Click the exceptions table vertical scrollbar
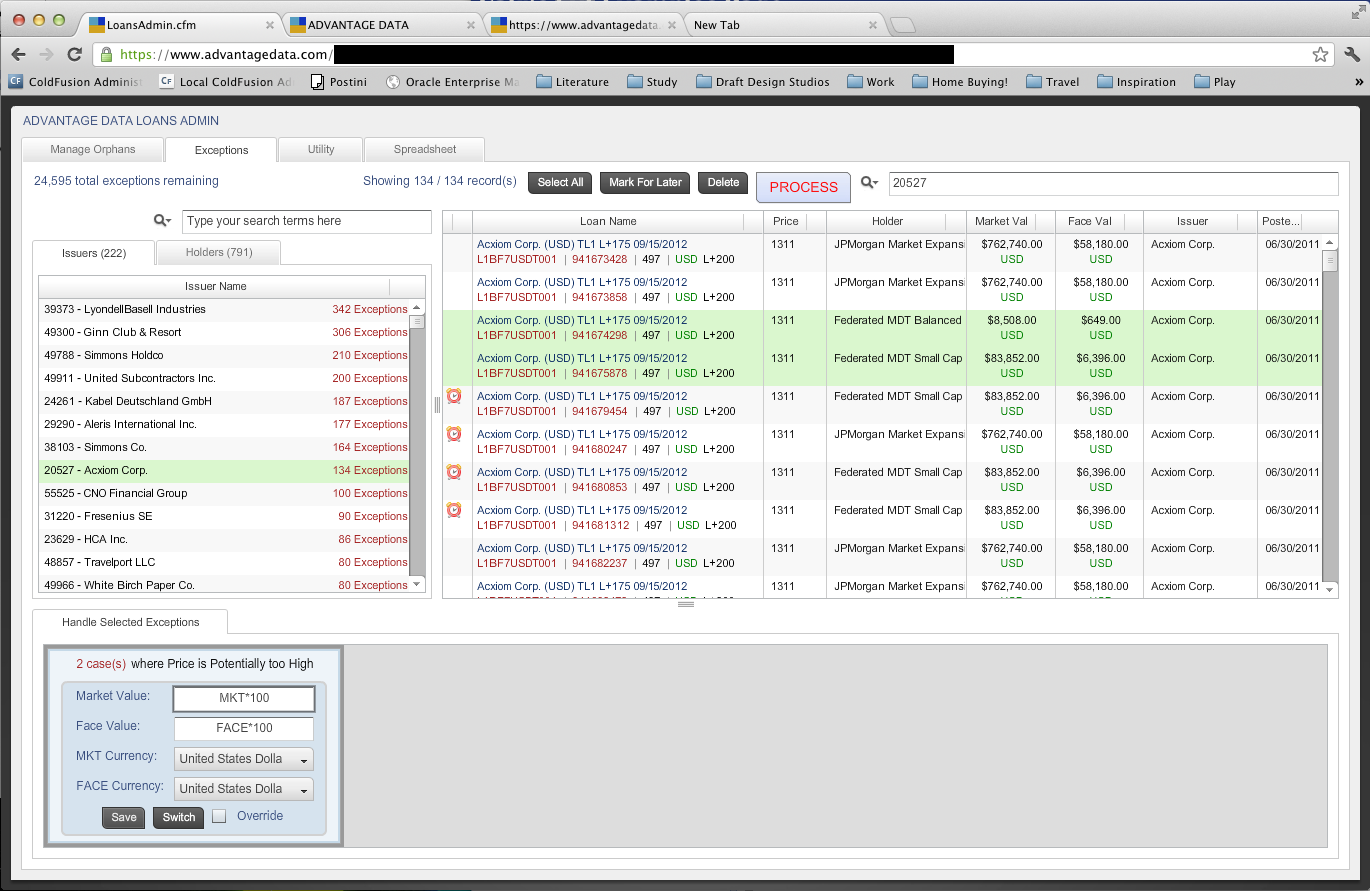 pyautogui.click(x=1330, y=416)
